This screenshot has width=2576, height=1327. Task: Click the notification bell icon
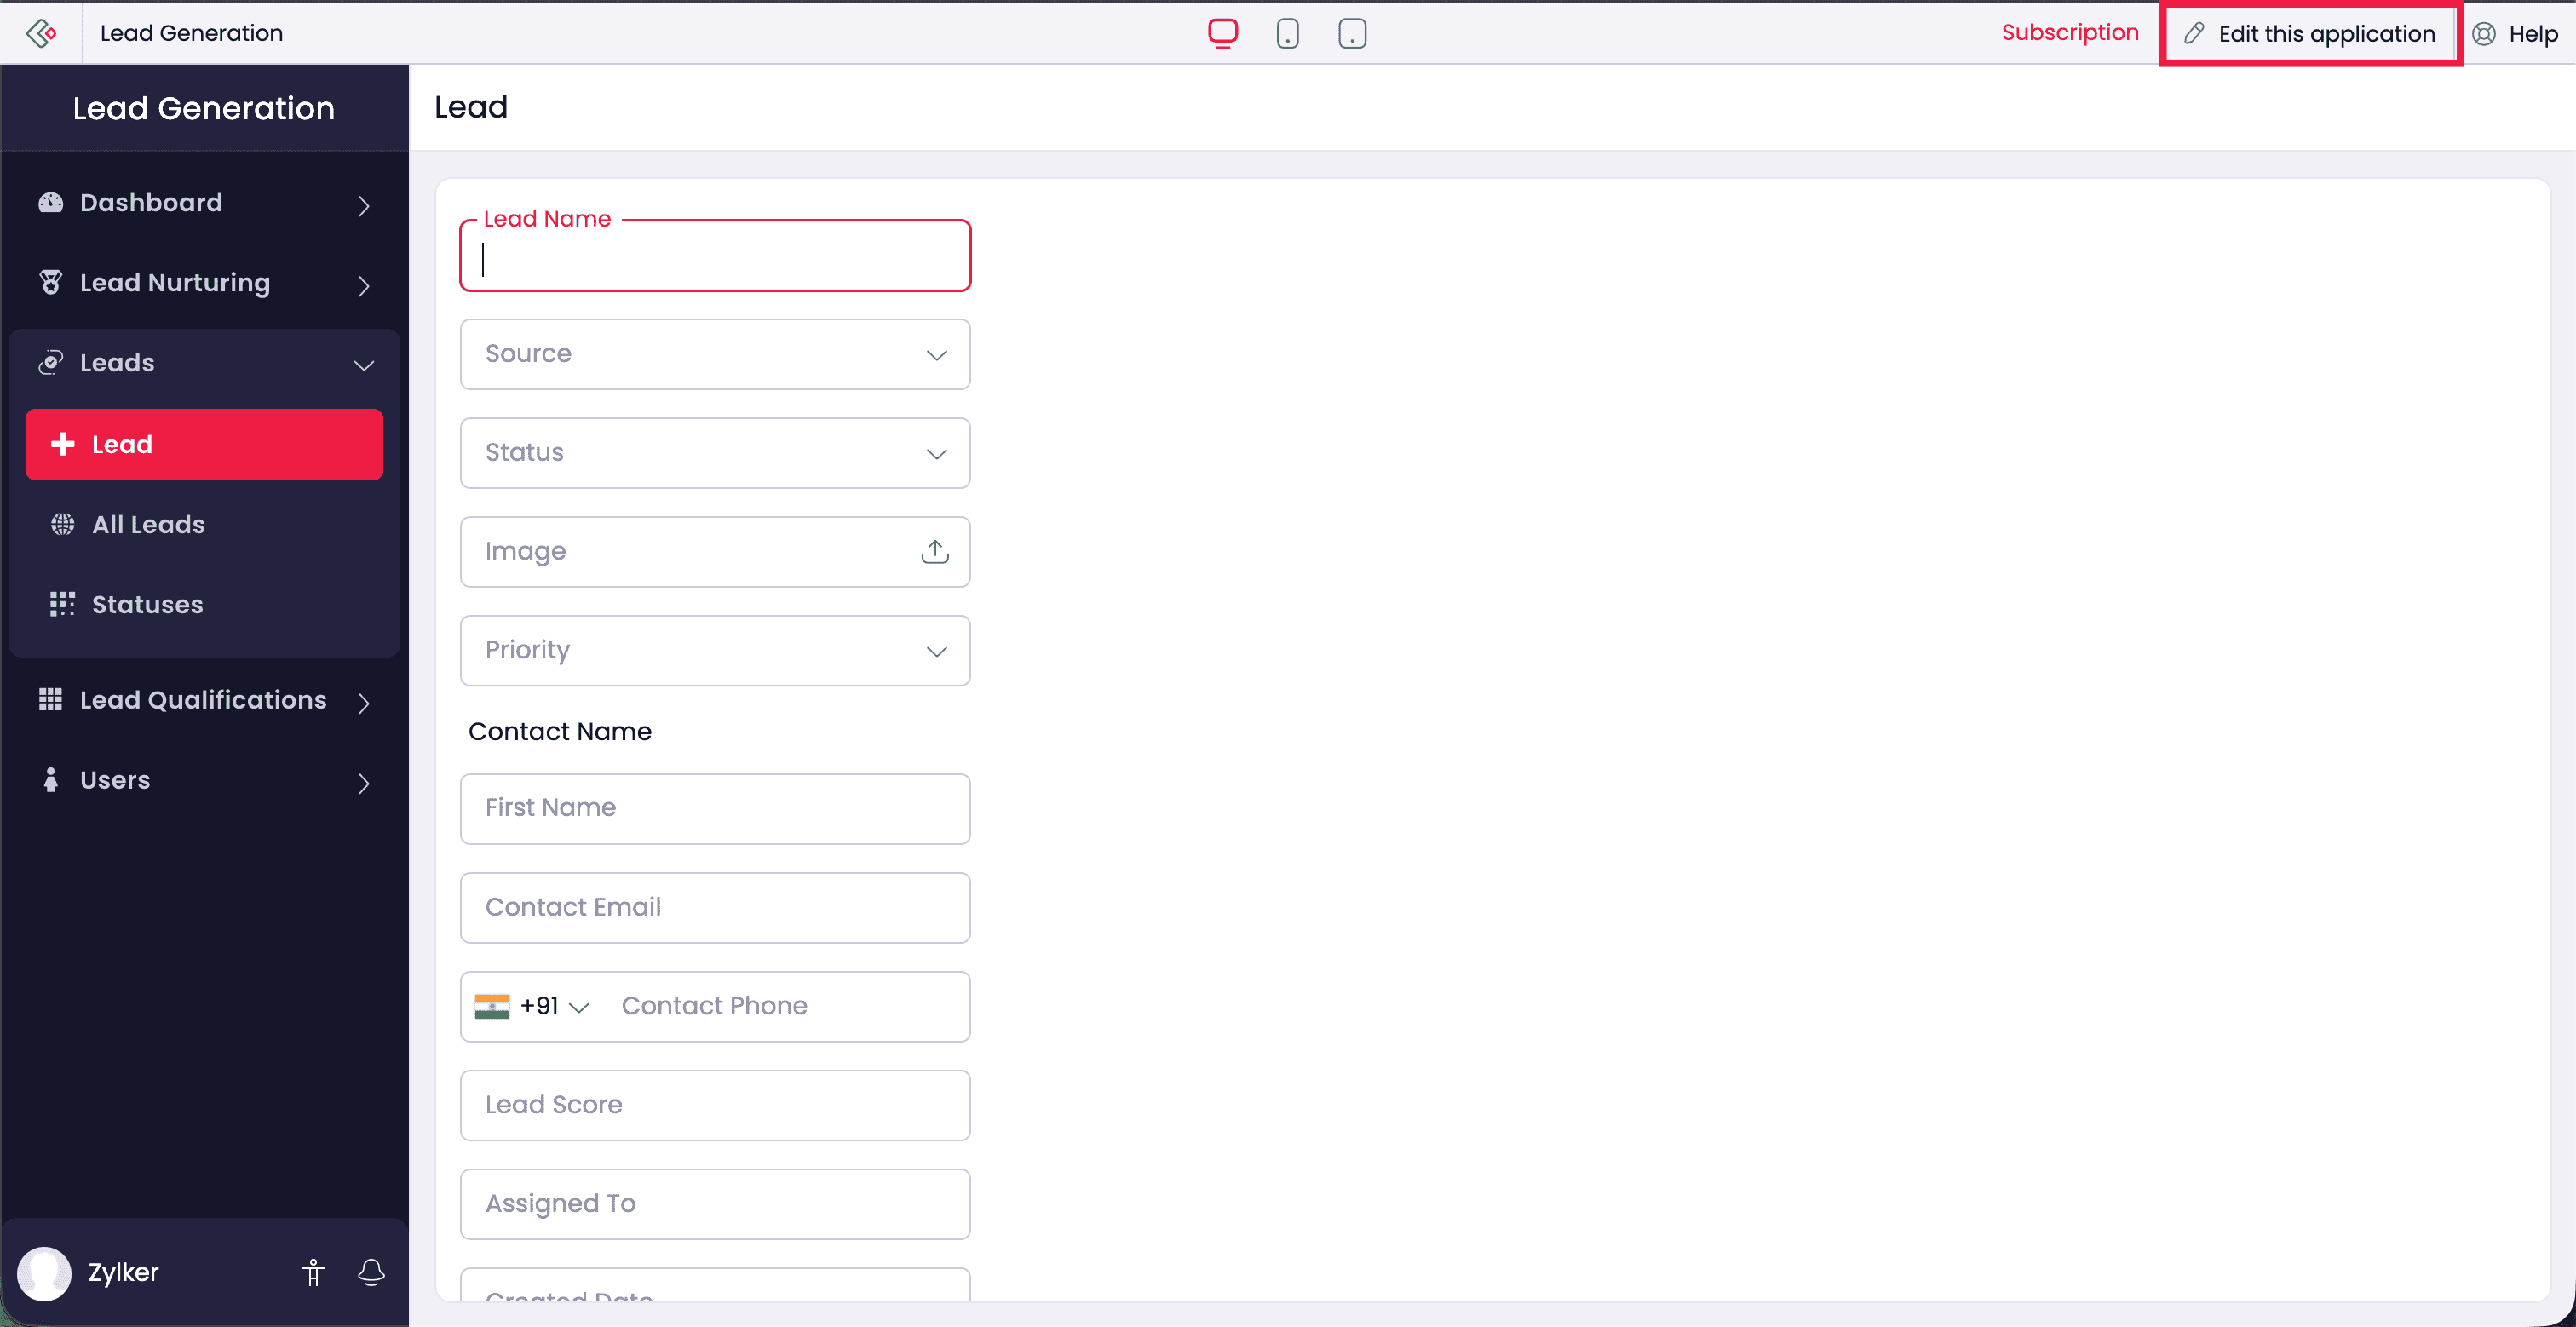tap(371, 1272)
